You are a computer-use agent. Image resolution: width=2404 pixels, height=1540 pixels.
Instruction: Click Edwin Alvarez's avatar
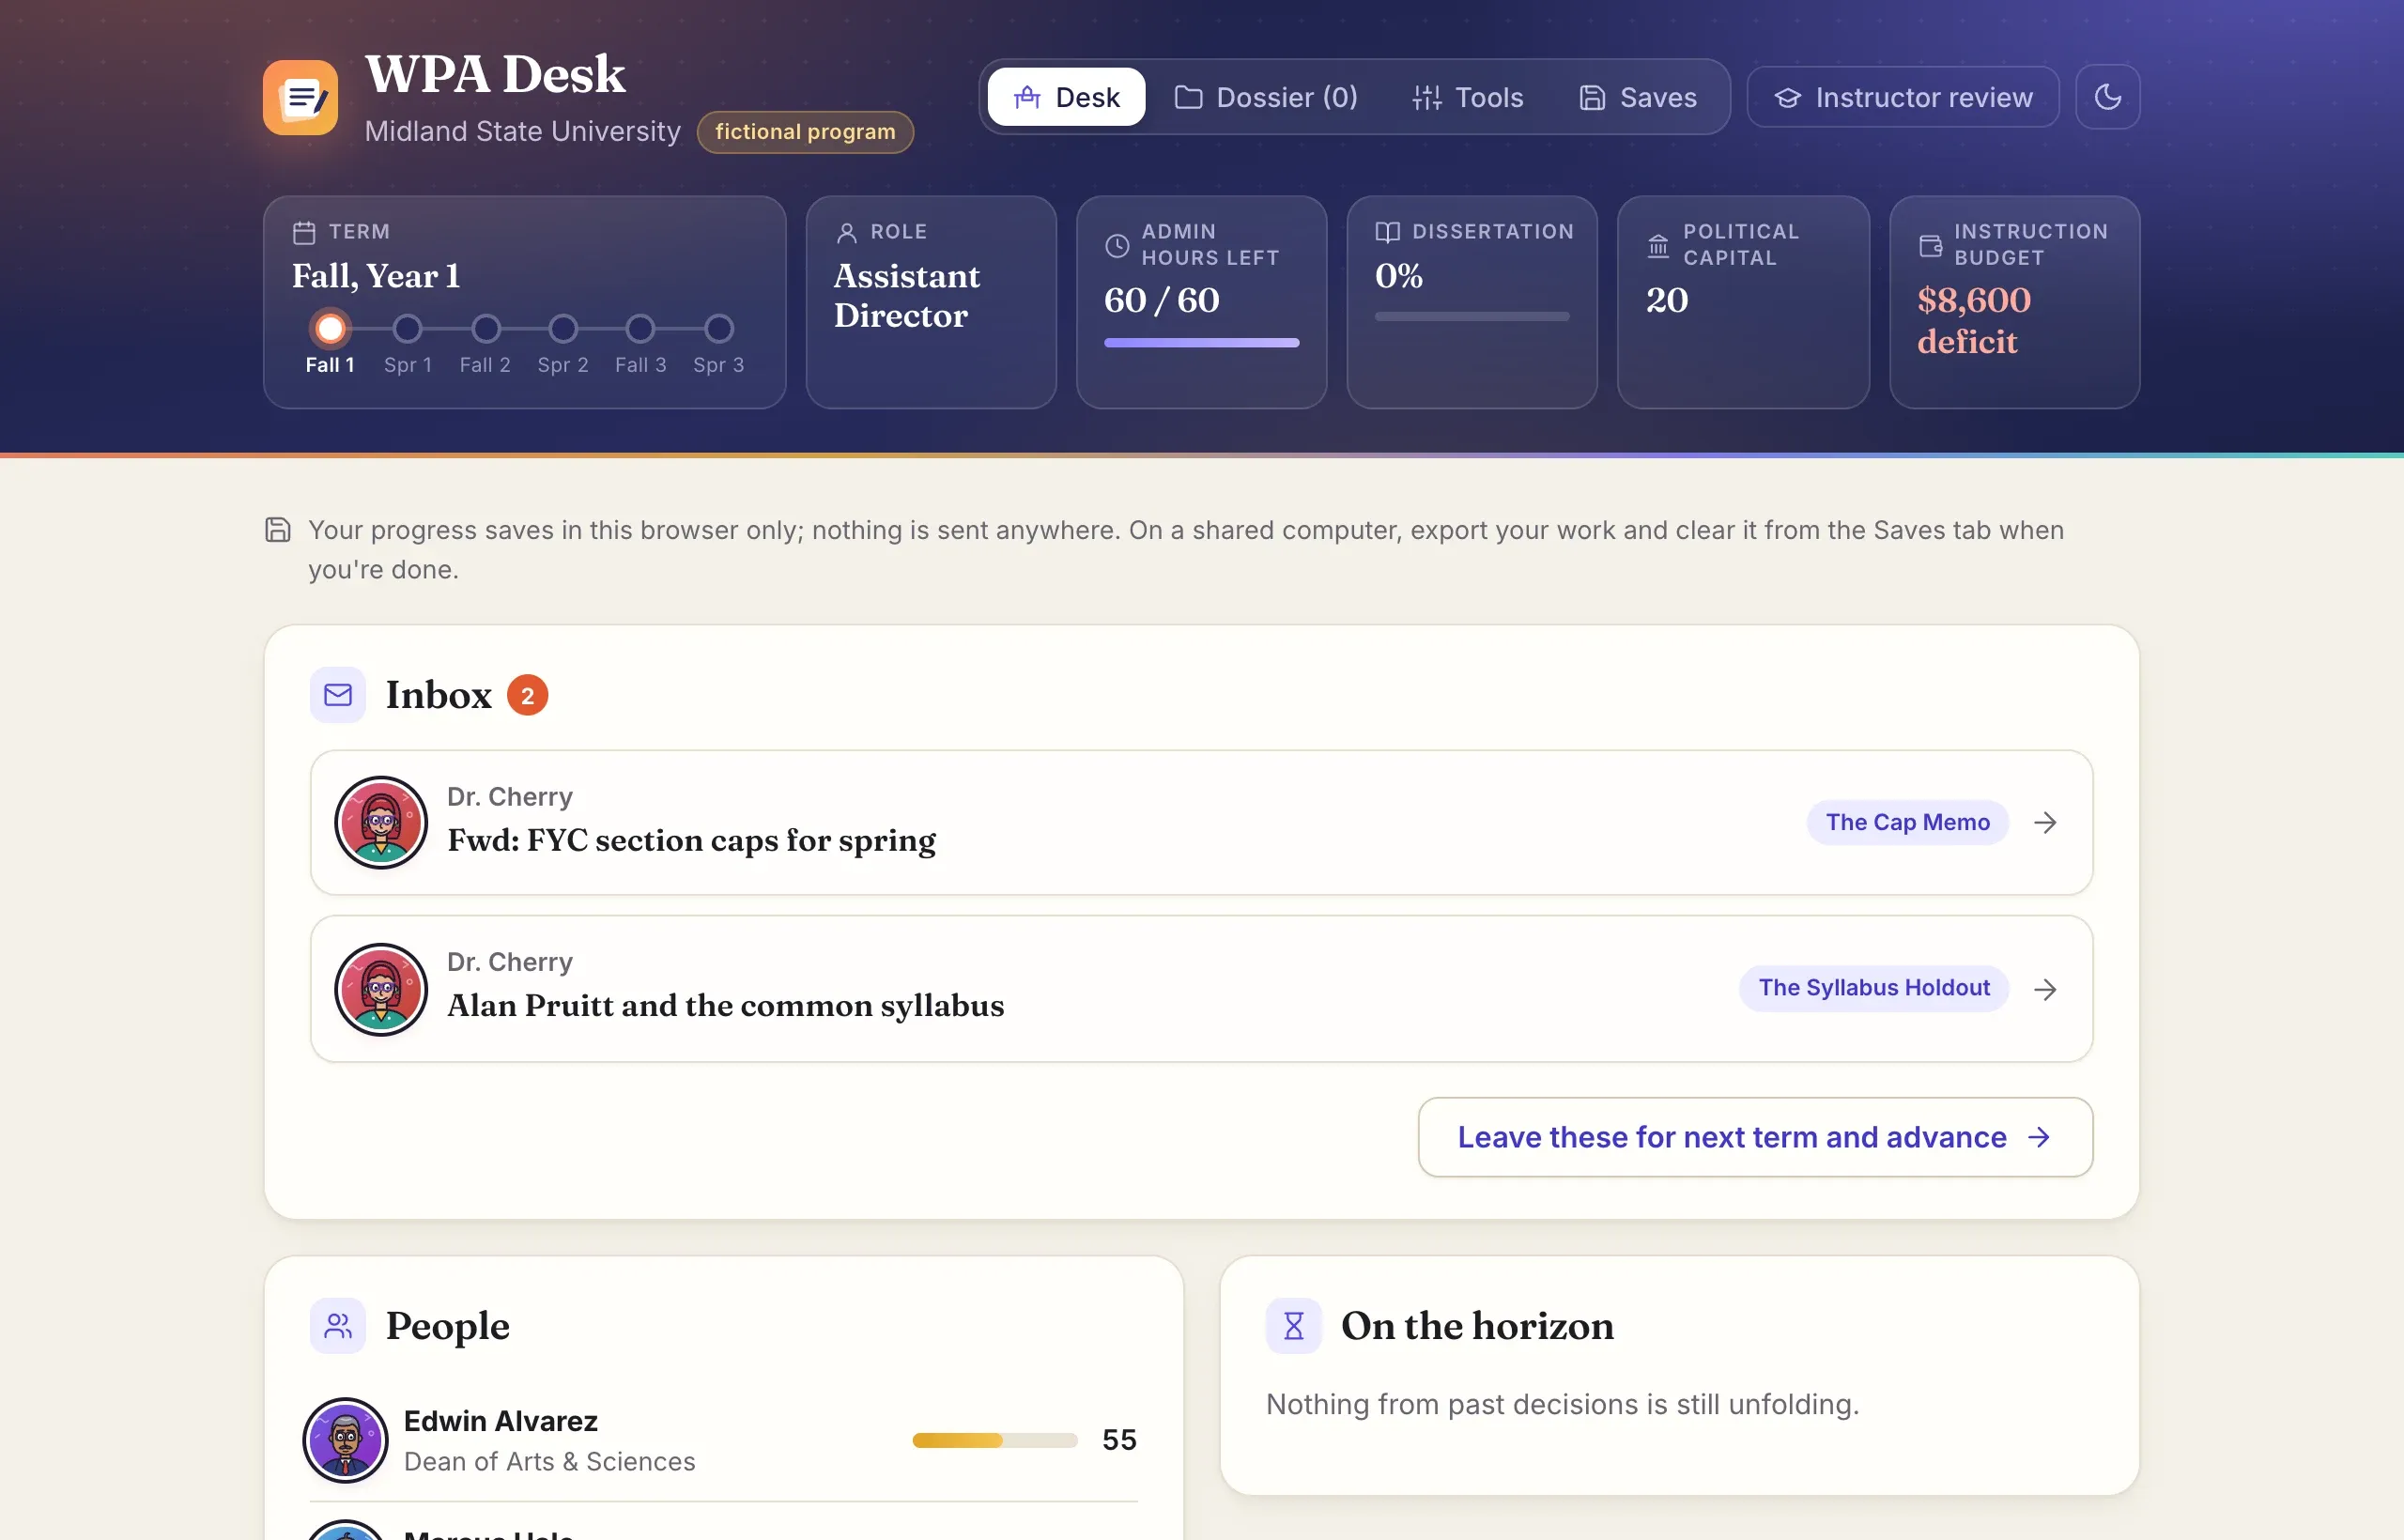click(345, 1440)
